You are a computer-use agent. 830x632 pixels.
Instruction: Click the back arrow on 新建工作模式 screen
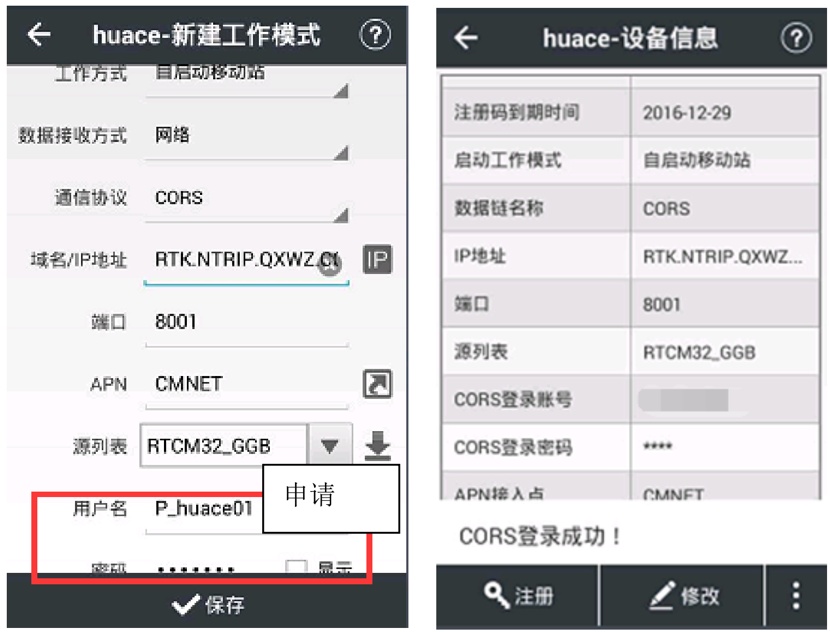[38, 35]
